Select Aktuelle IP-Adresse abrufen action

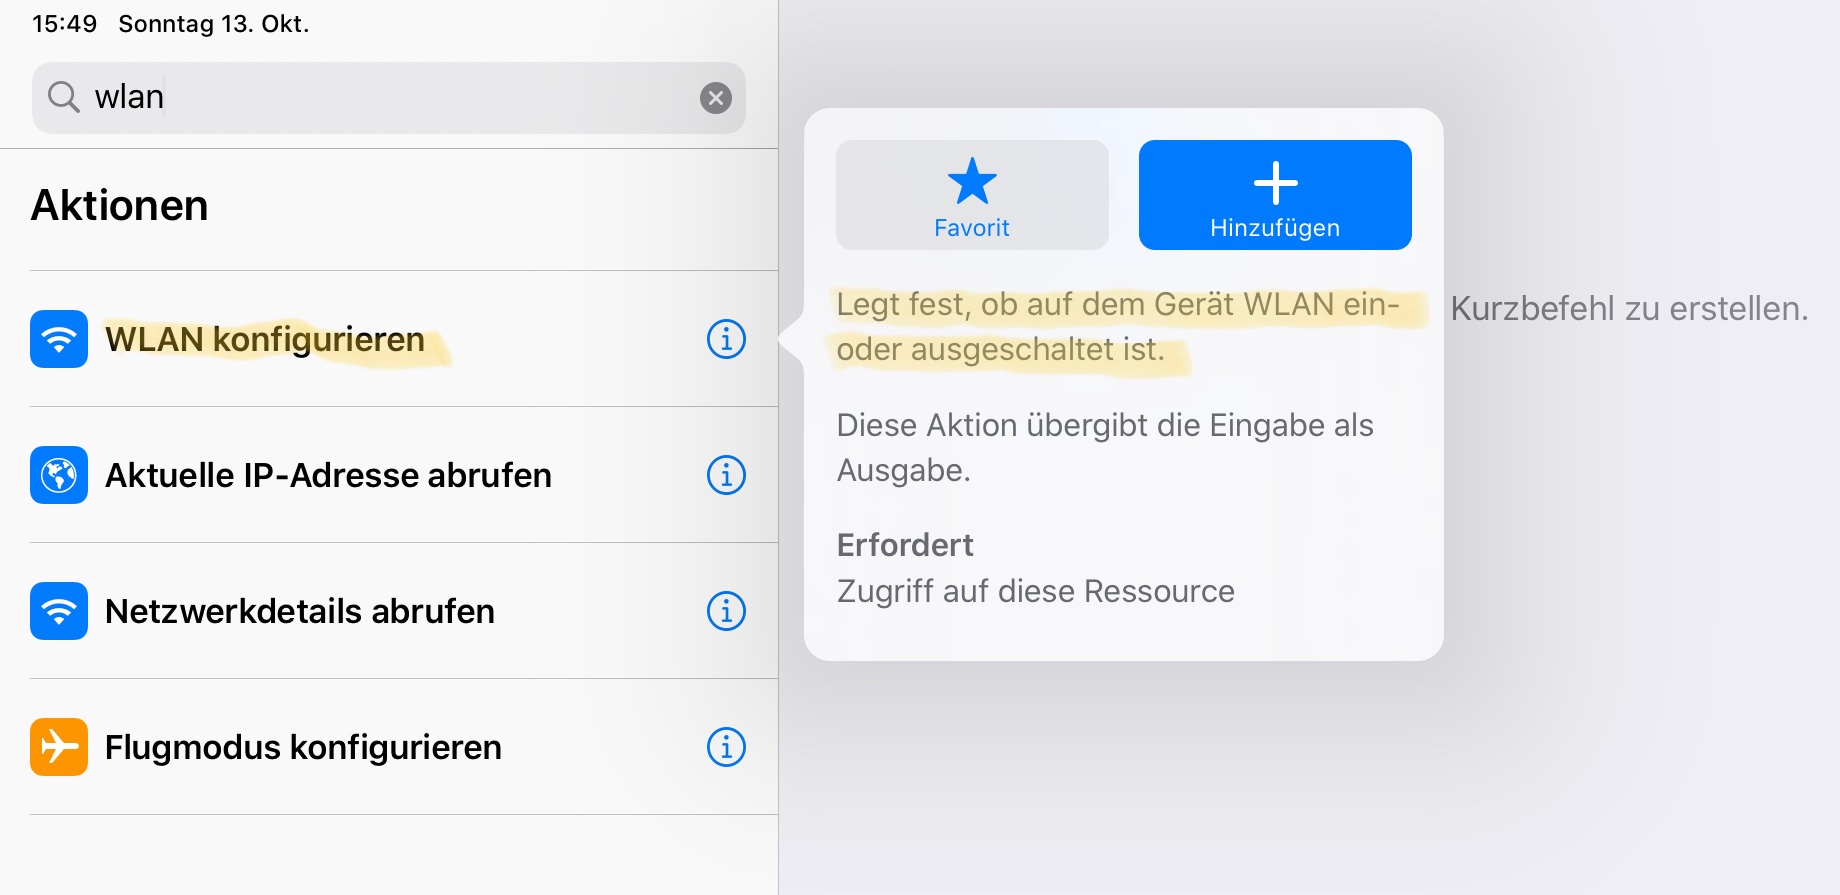pyautogui.click(x=328, y=475)
